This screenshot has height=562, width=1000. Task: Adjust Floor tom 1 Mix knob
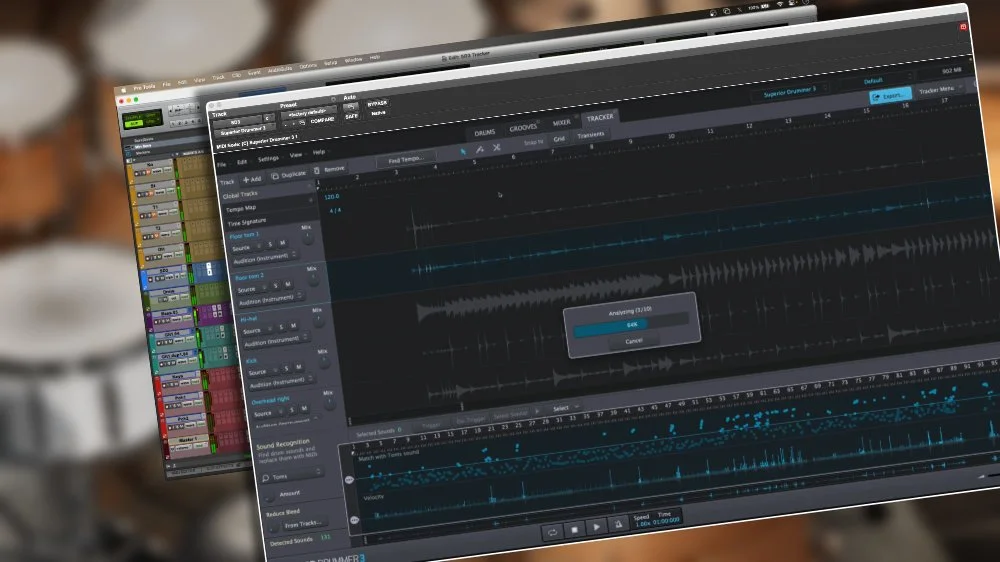point(307,238)
